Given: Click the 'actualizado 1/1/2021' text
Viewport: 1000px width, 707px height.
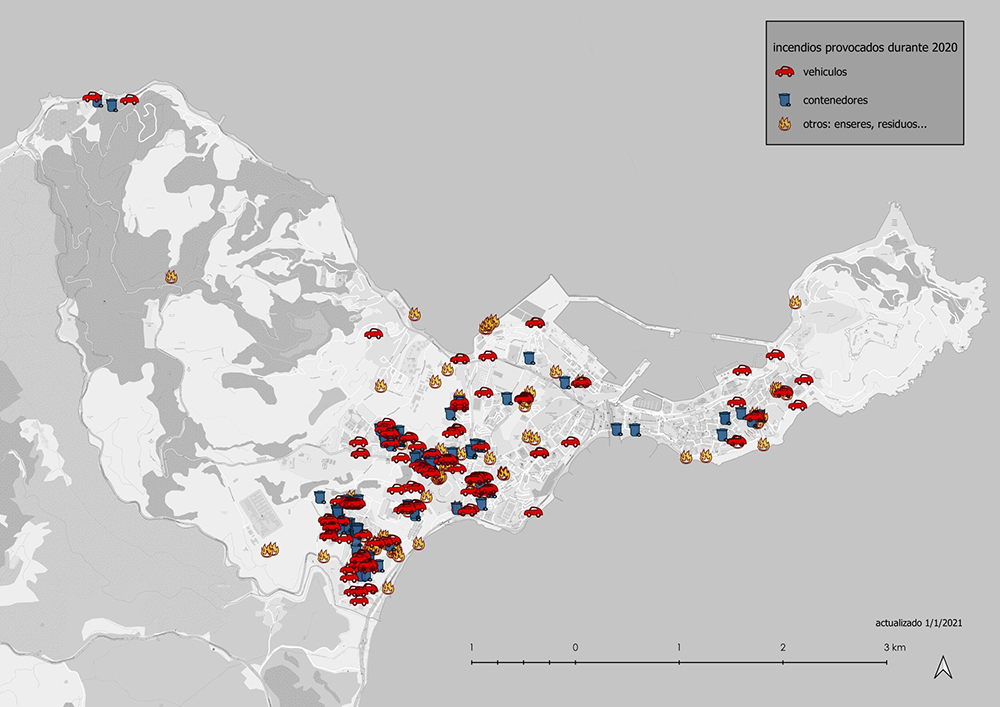Looking at the screenshot, I should [x=918, y=623].
